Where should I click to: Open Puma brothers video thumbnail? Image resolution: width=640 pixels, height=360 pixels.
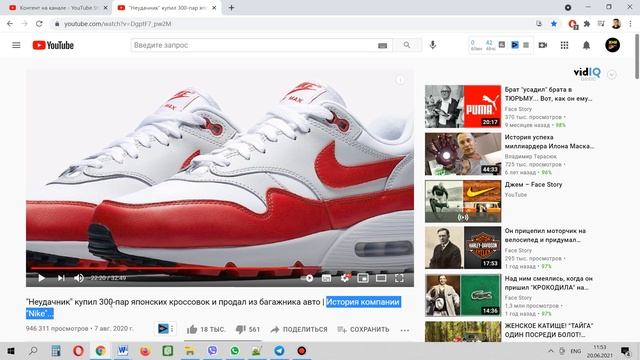(x=463, y=106)
